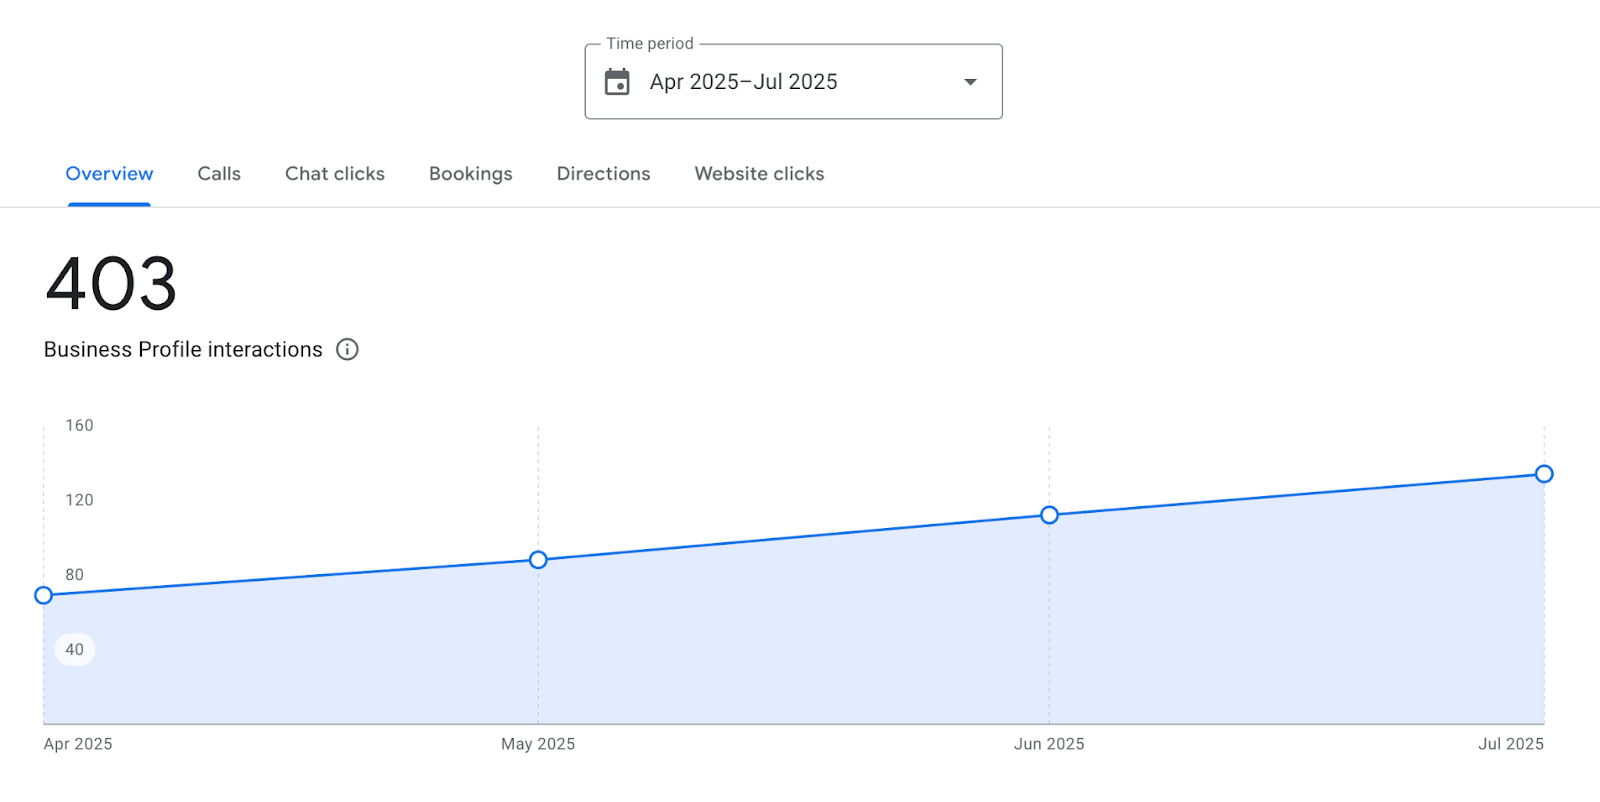Click the info icon beside Business Profile interactions
The width and height of the screenshot is (1600, 802).
pos(347,349)
